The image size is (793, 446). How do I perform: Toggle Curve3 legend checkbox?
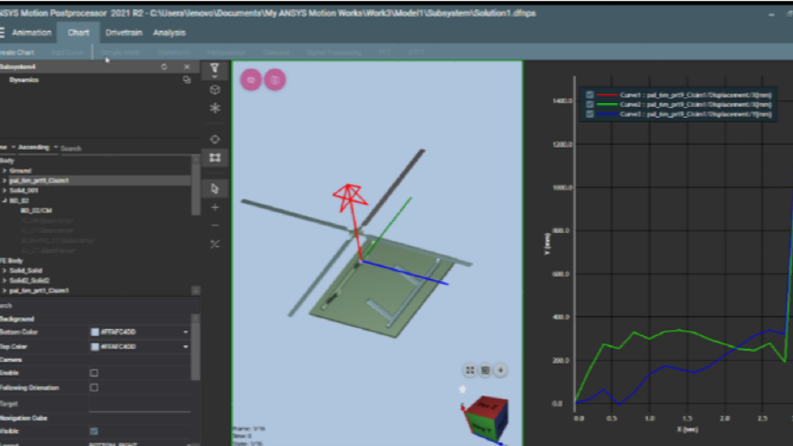coord(589,114)
